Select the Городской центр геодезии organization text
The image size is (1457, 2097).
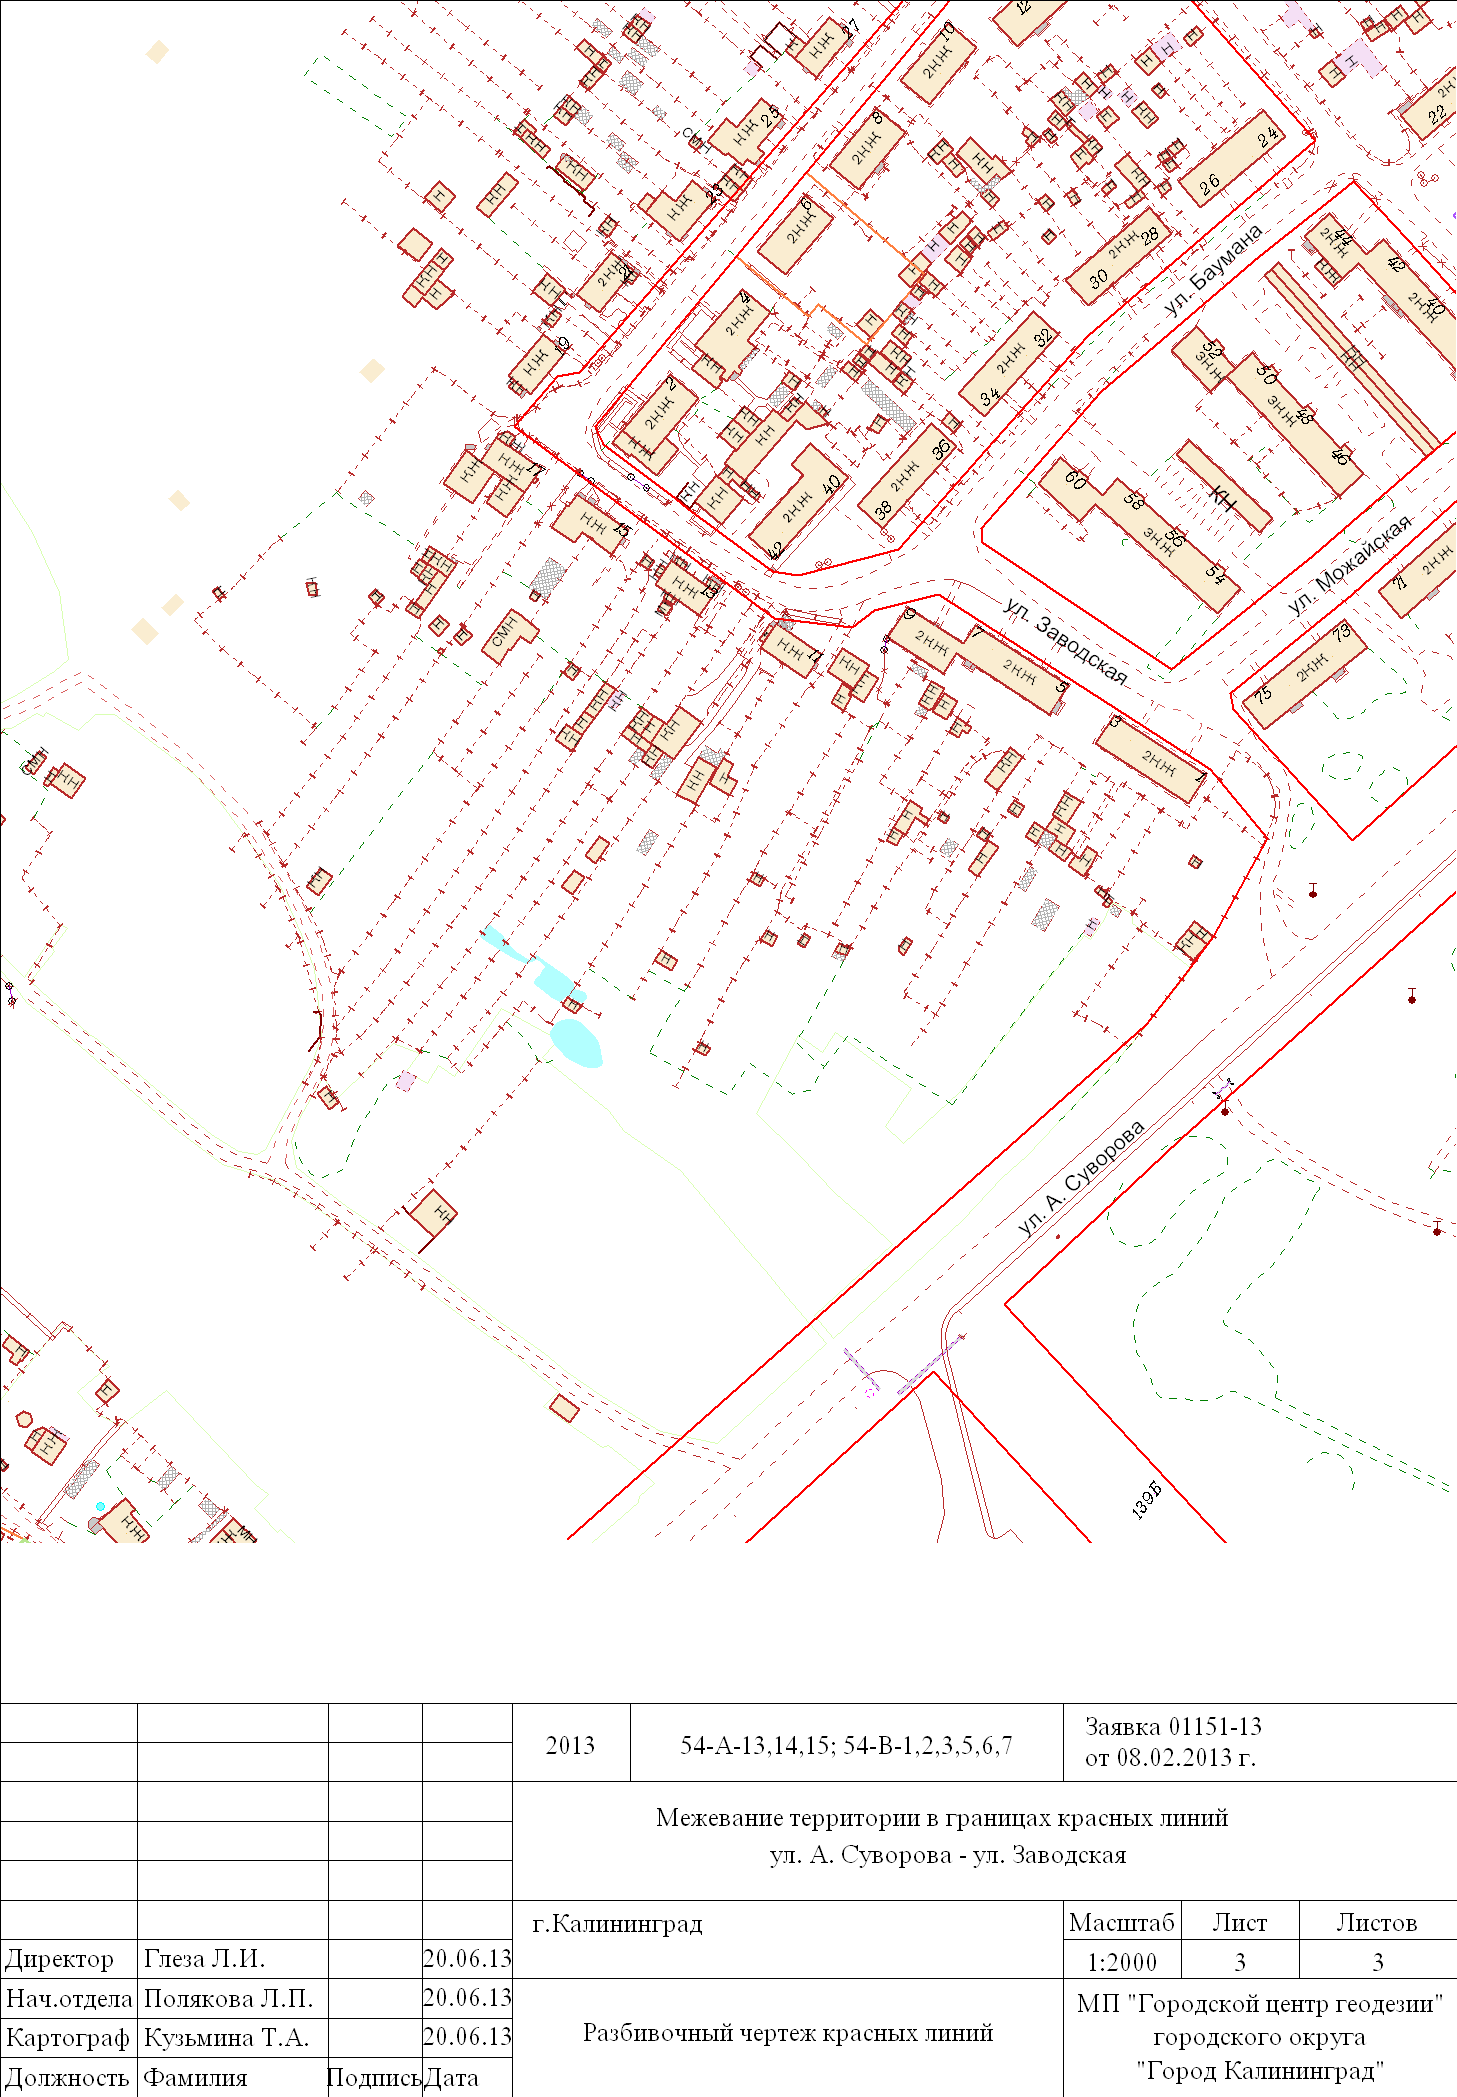point(1259,2004)
